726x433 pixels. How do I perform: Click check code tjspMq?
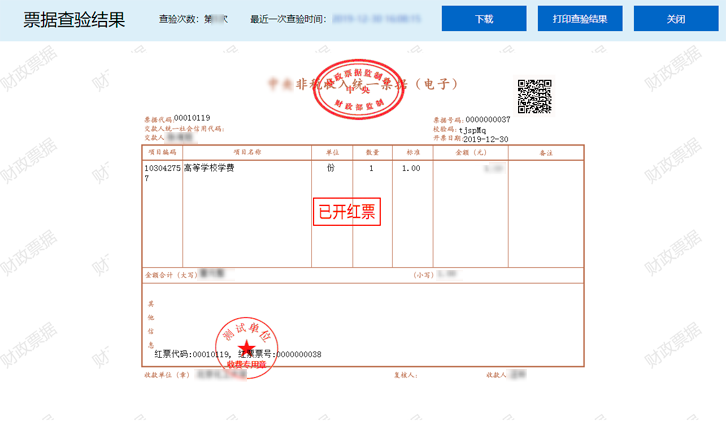coord(472,130)
